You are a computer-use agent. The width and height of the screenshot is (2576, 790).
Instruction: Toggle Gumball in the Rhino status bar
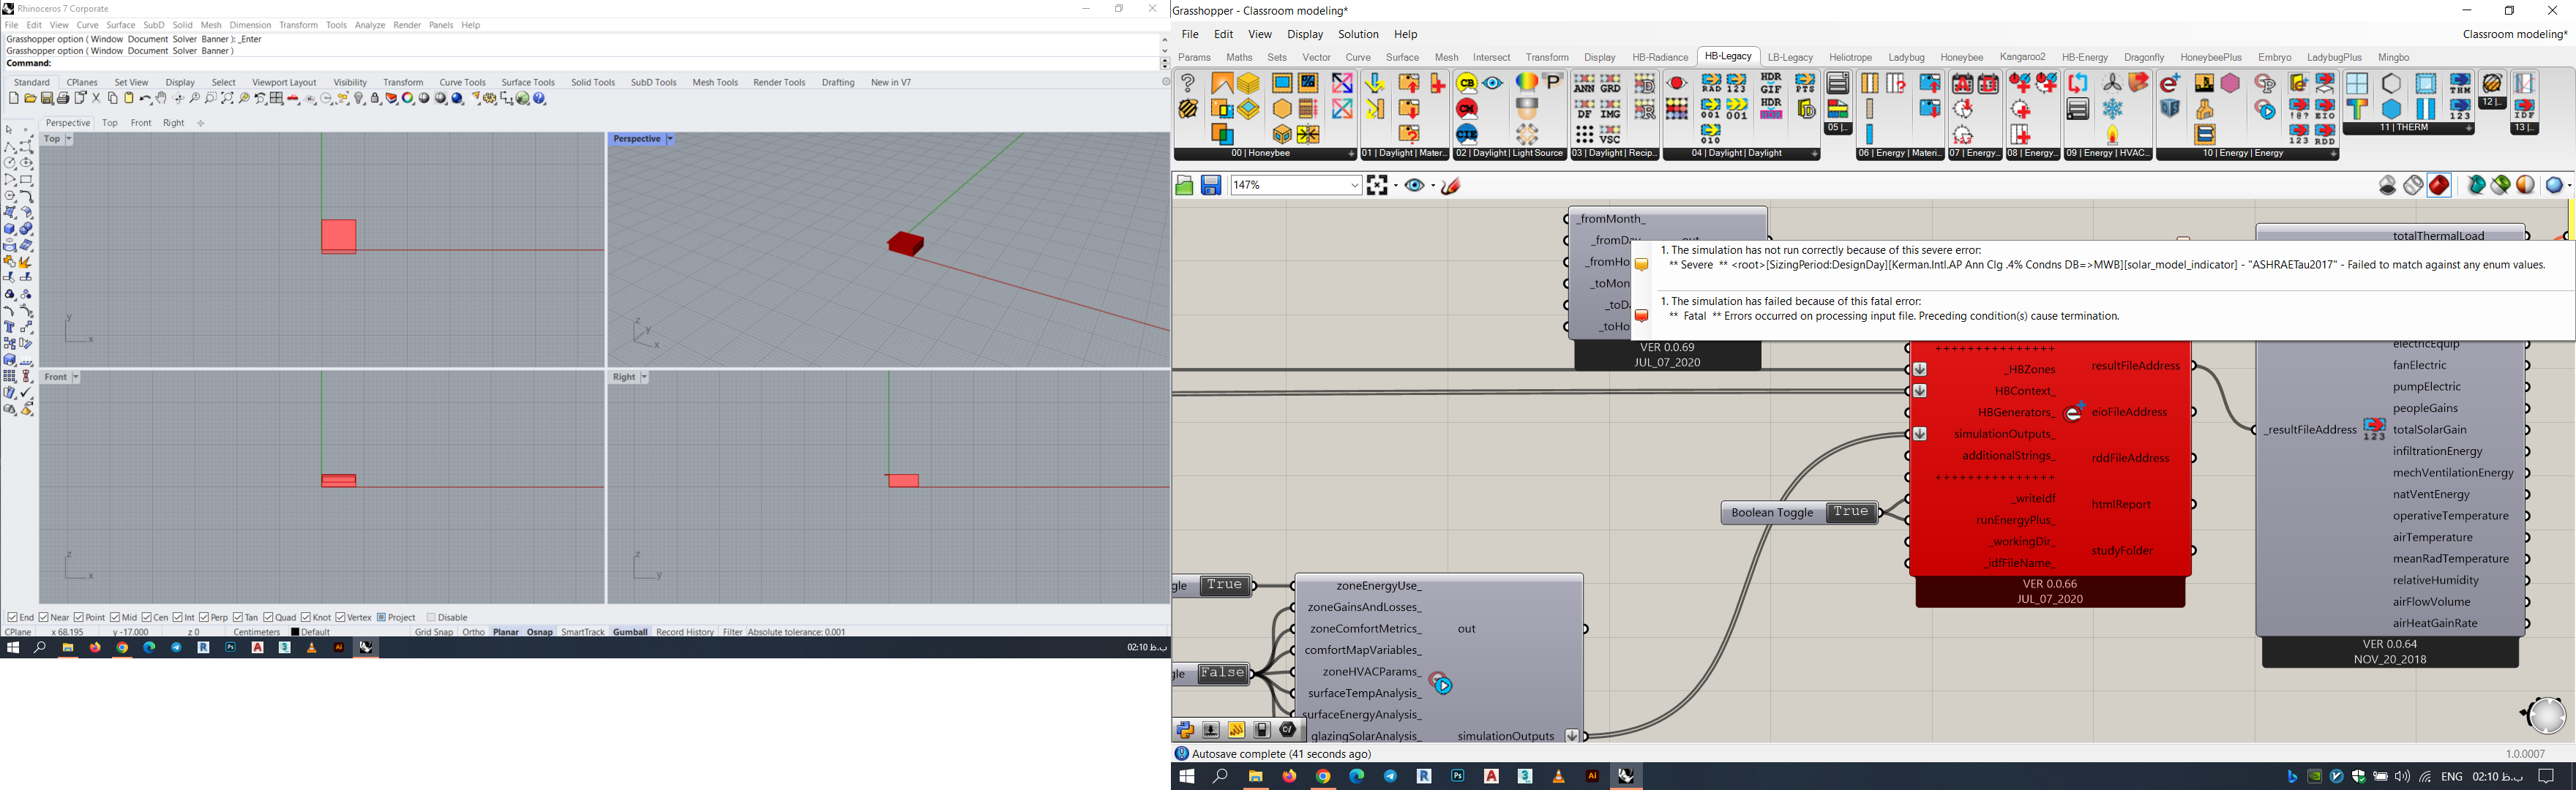click(x=630, y=632)
